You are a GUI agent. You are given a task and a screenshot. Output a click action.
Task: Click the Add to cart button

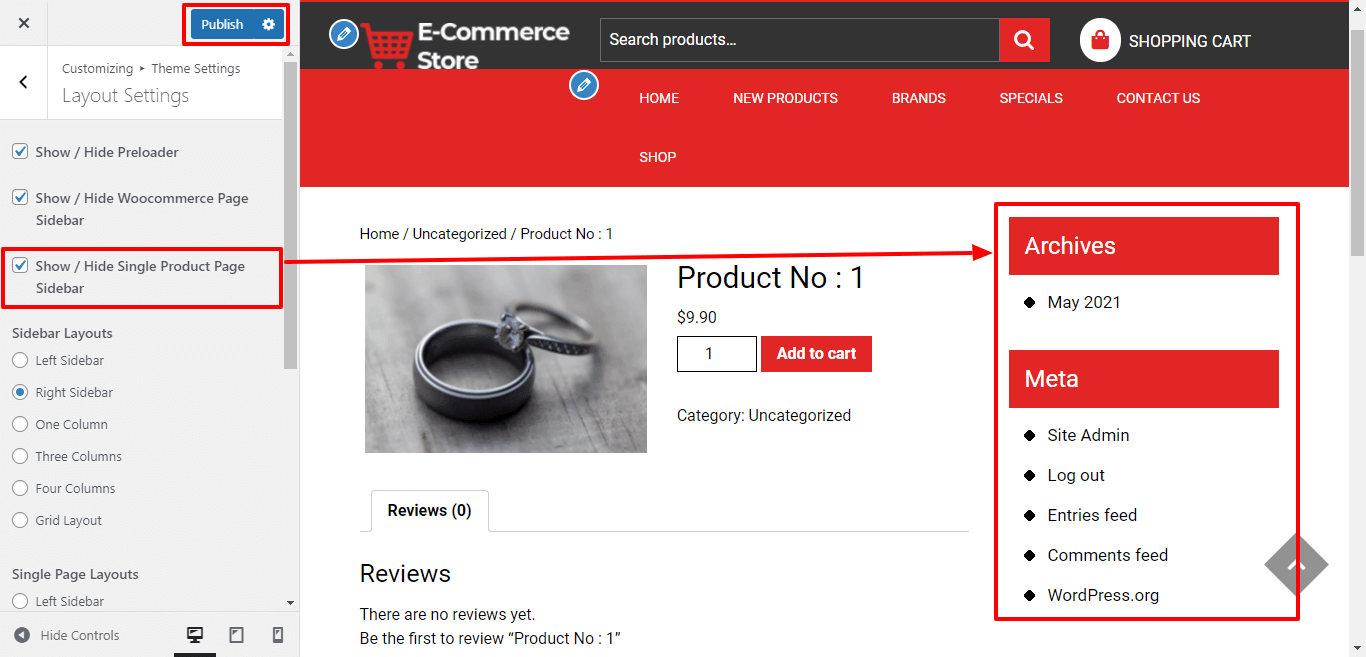coord(816,354)
